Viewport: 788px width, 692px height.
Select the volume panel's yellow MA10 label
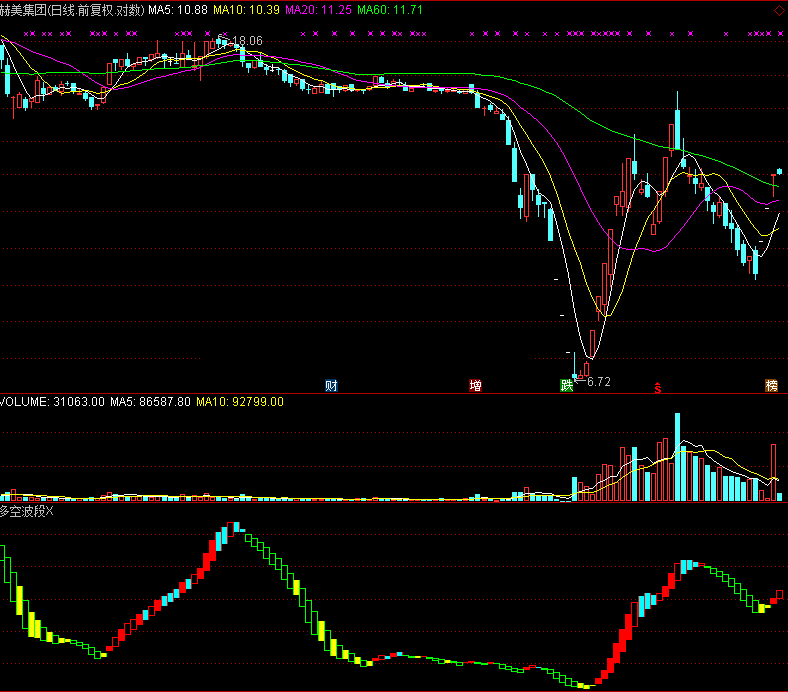click(x=239, y=401)
